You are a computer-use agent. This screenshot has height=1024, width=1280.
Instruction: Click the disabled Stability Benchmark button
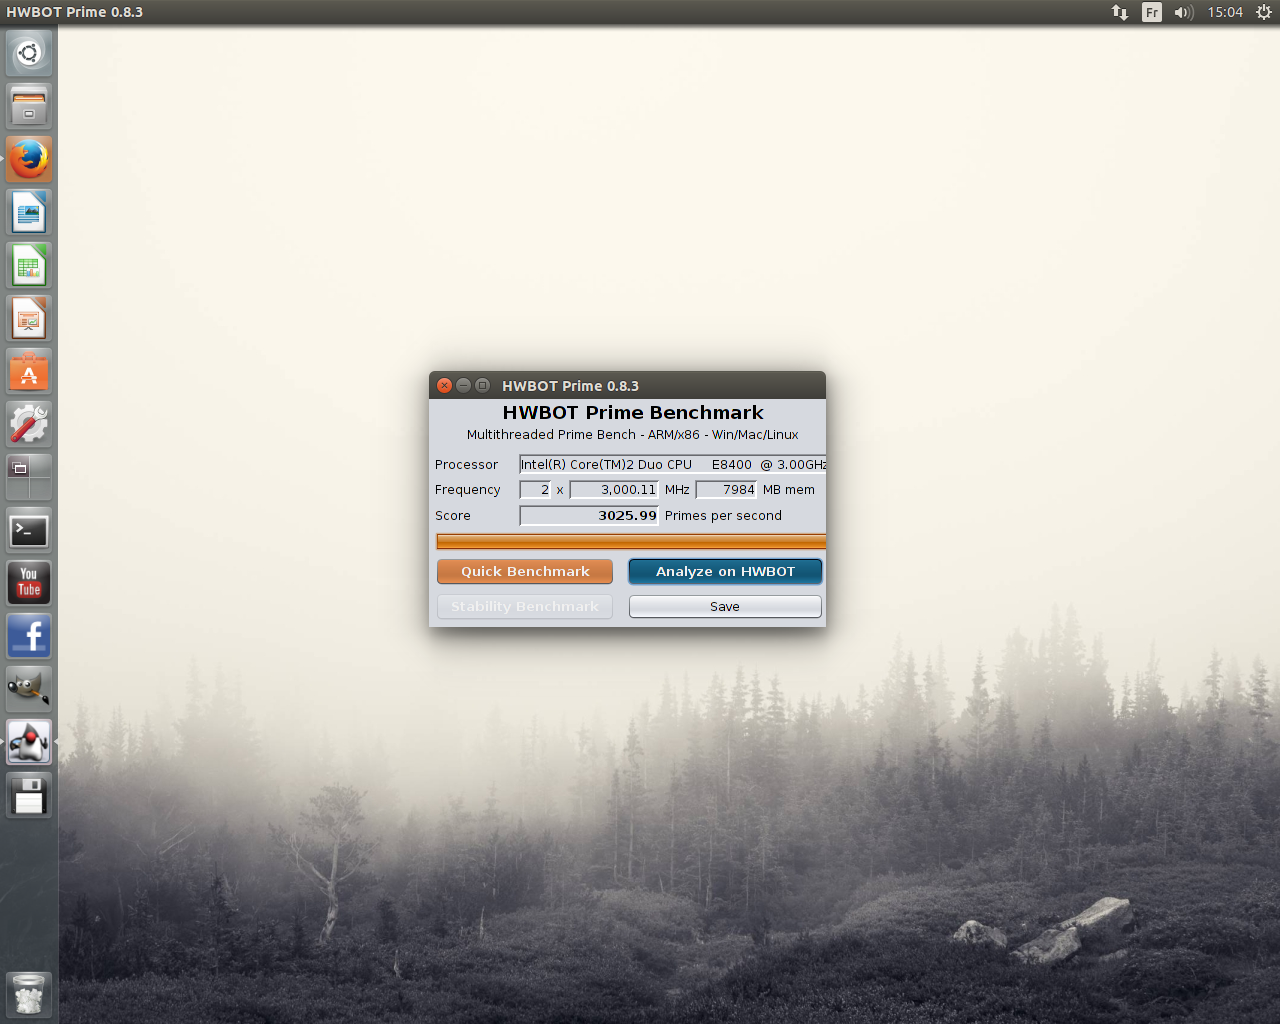[525, 606]
